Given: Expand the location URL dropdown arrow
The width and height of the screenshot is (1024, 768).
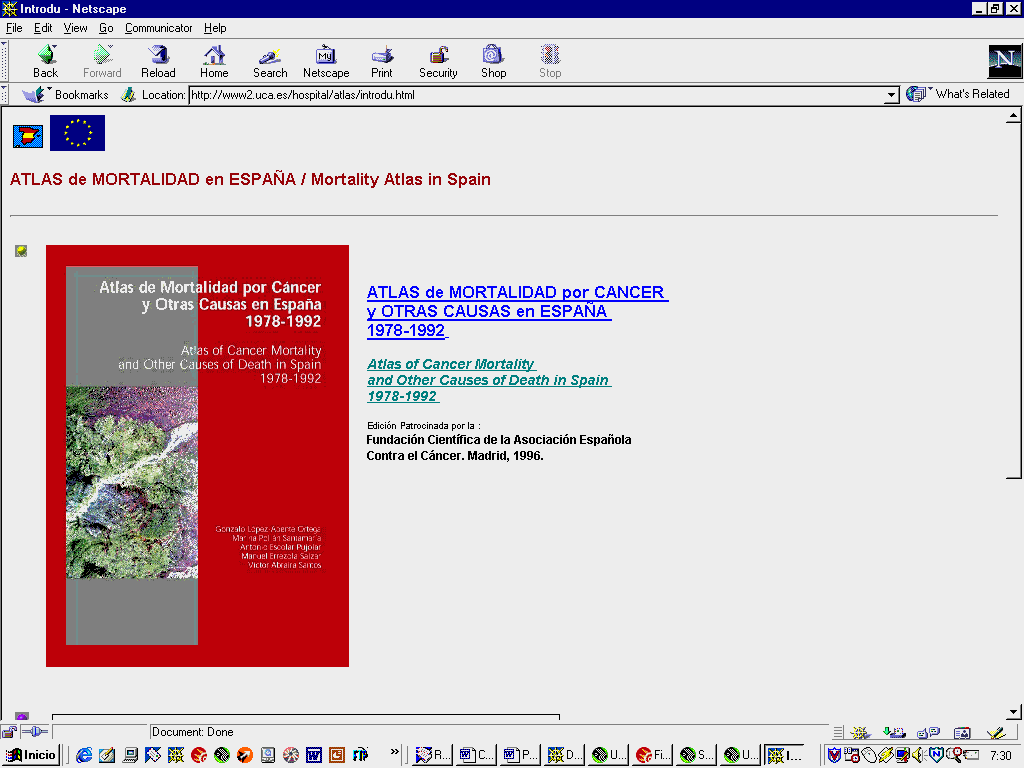Looking at the screenshot, I should pyautogui.click(x=892, y=95).
